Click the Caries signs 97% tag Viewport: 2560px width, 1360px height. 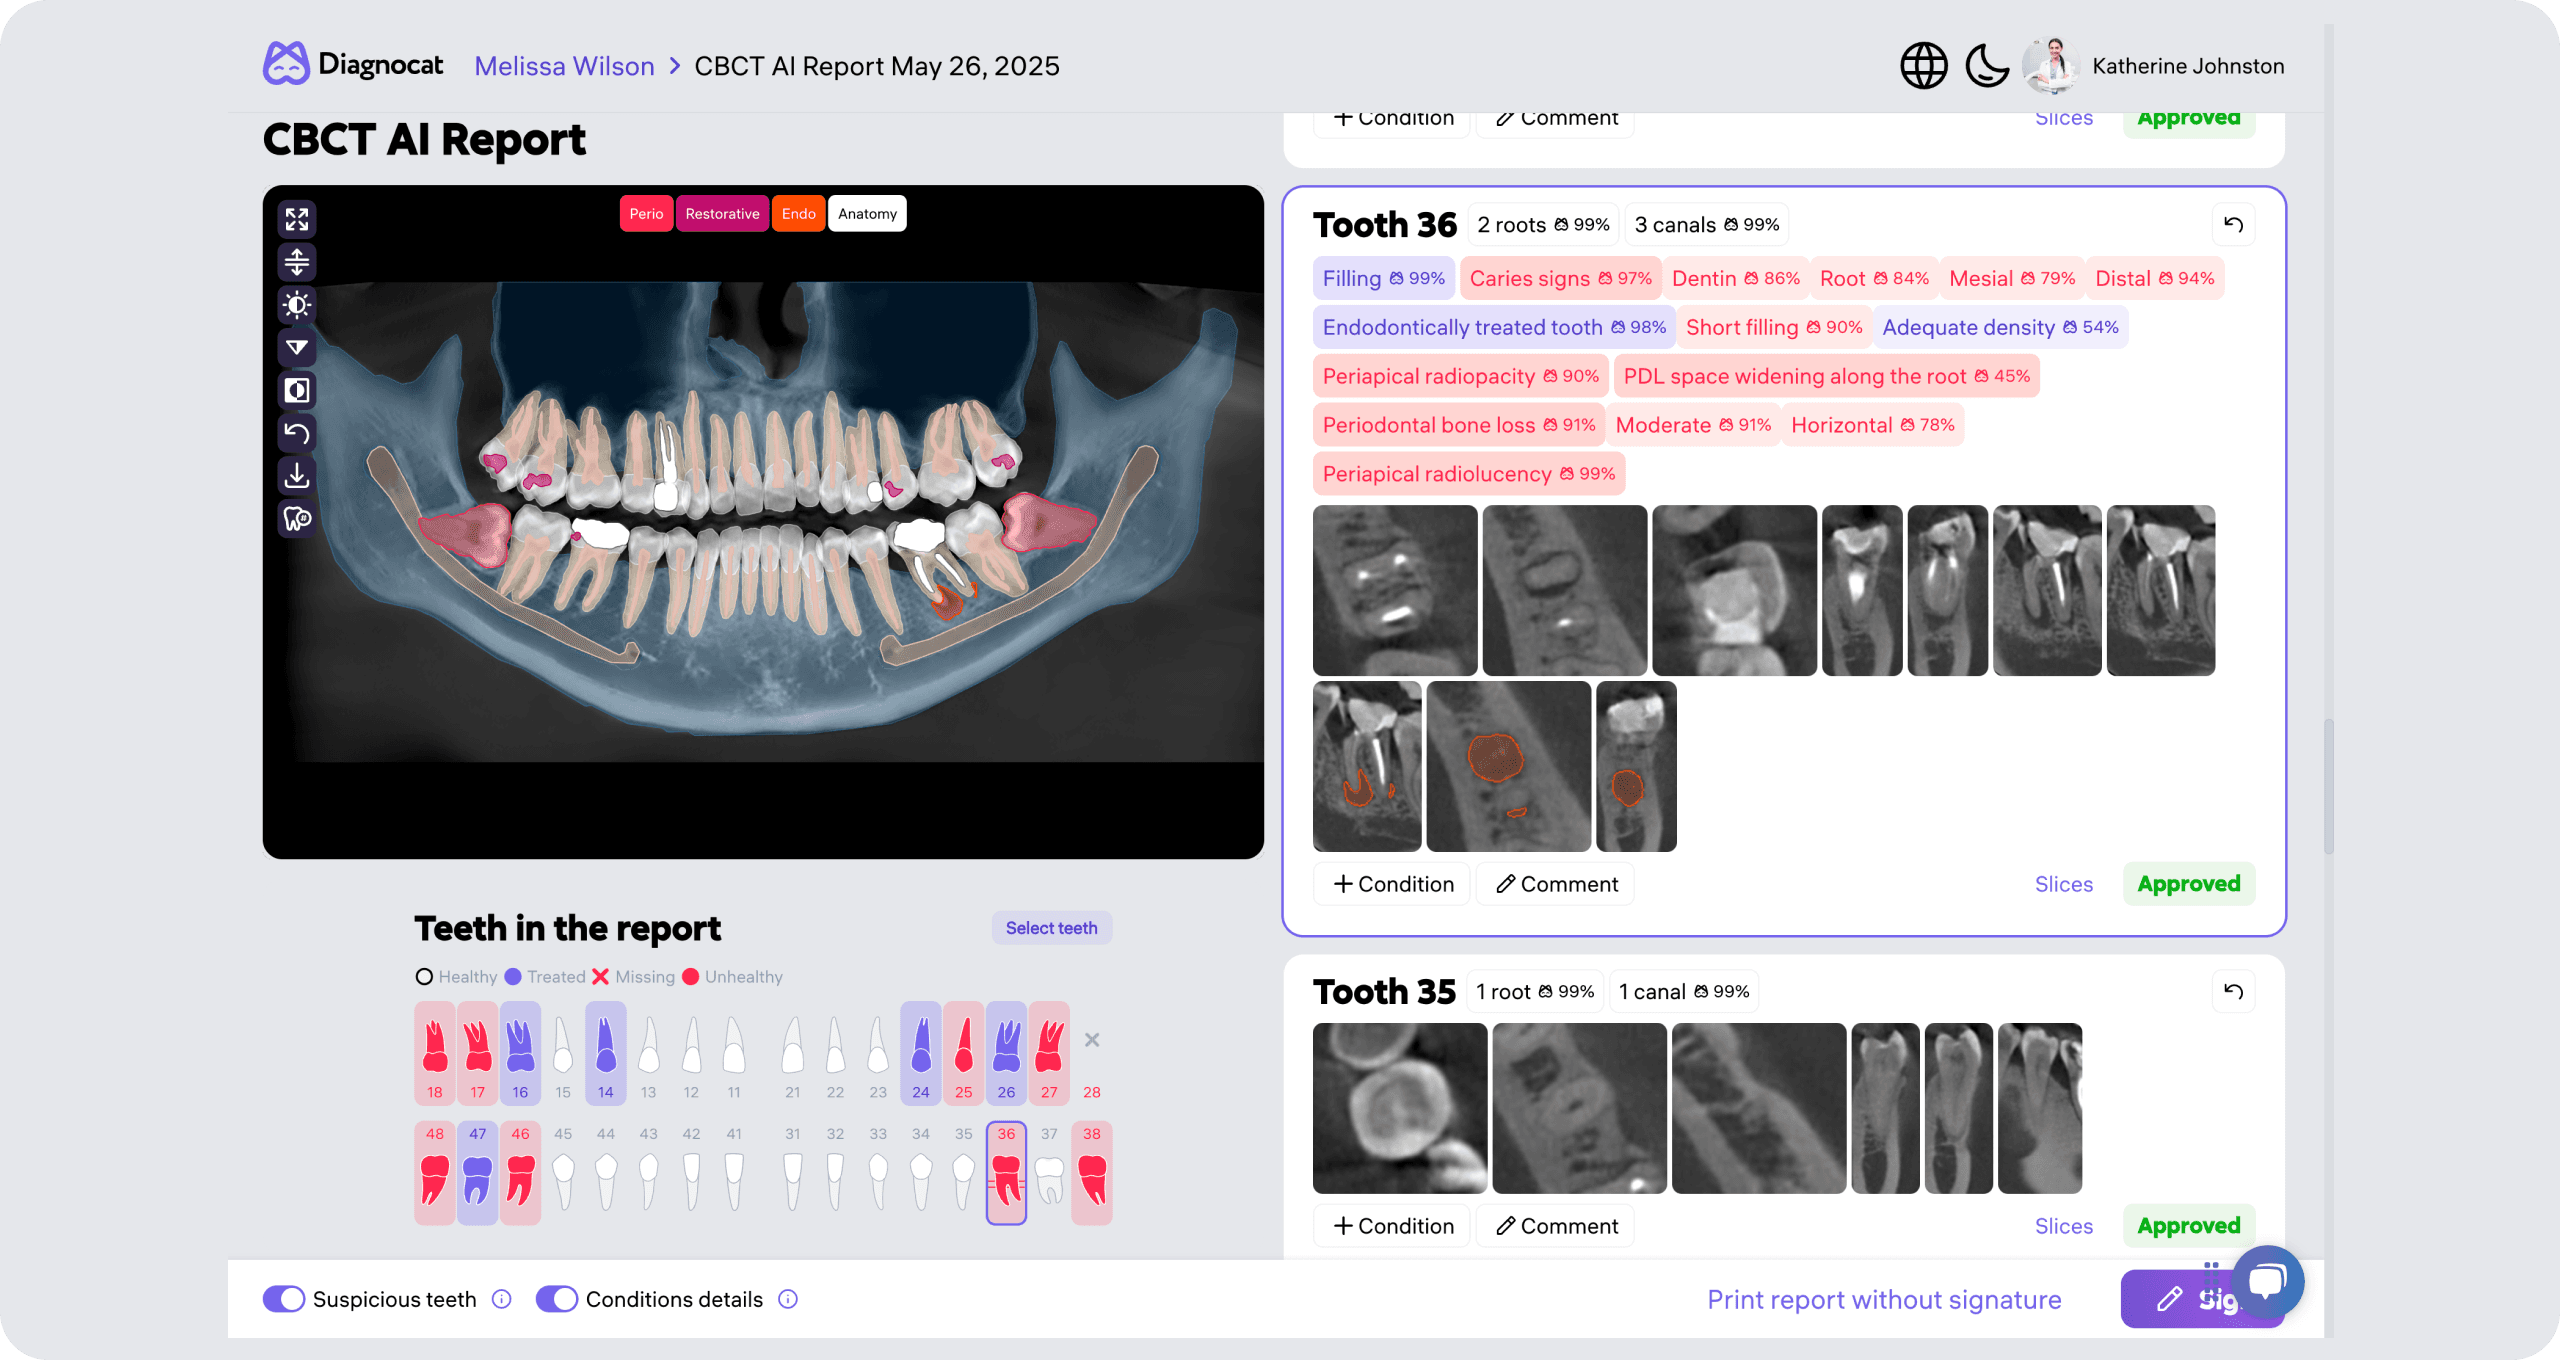[x=1560, y=279]
